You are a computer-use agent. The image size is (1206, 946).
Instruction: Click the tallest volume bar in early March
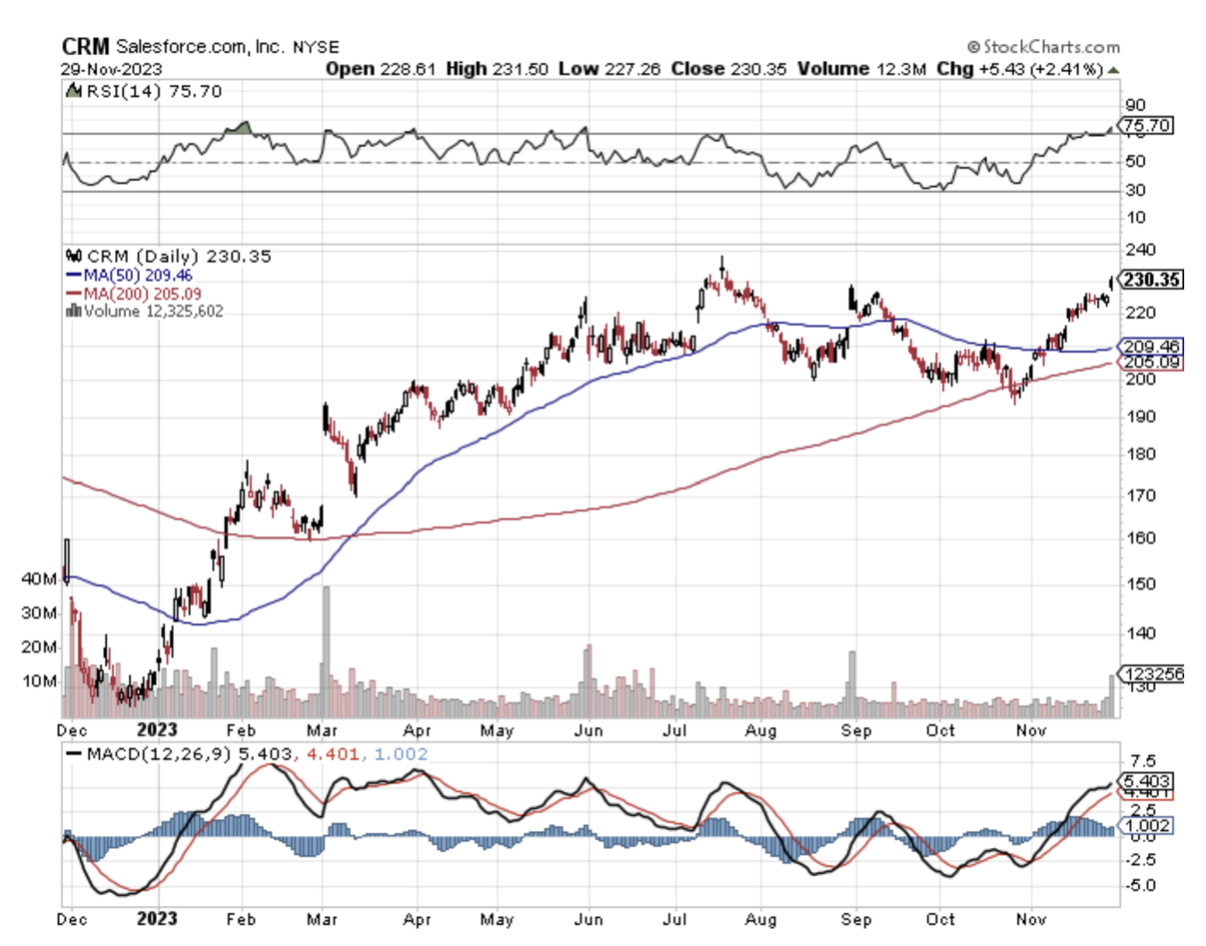click(325, 652)
